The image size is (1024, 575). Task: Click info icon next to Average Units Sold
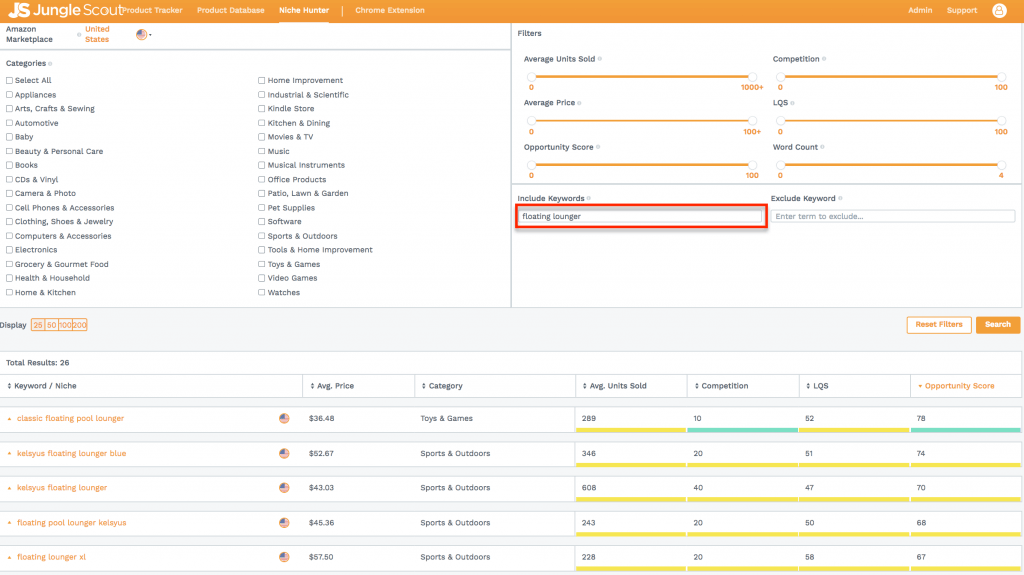click(x=600, y=59)
